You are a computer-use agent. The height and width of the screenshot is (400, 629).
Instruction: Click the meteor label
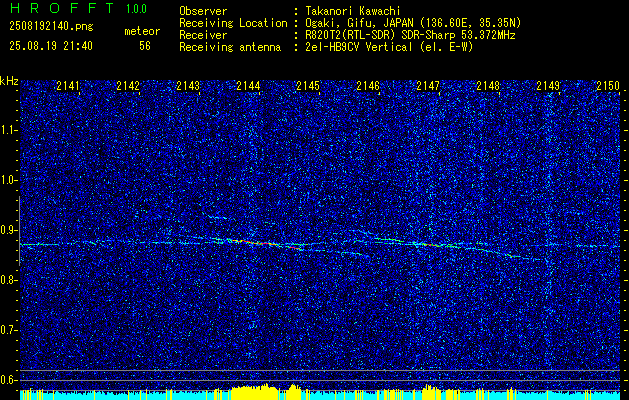click(142, 31)
